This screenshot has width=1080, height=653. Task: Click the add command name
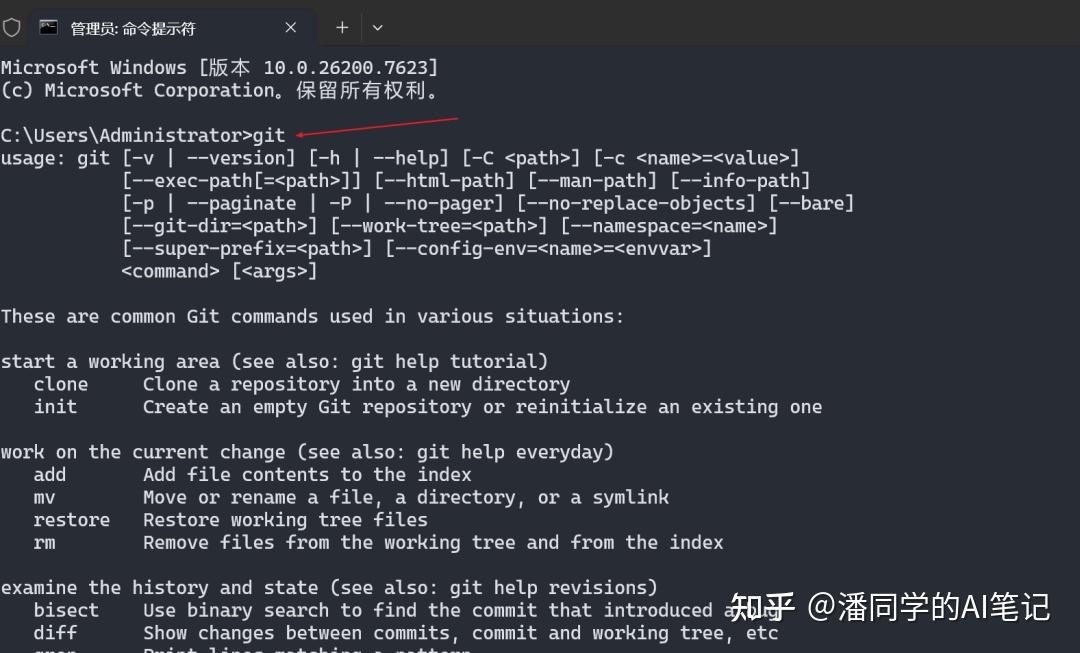pos(50,475)
